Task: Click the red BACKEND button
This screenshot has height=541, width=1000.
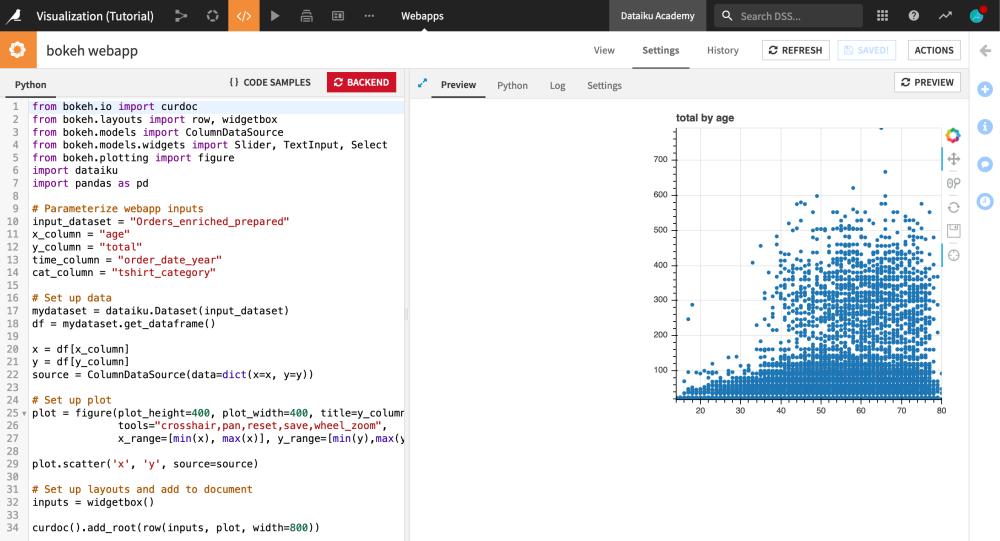Action: (362, 82)
